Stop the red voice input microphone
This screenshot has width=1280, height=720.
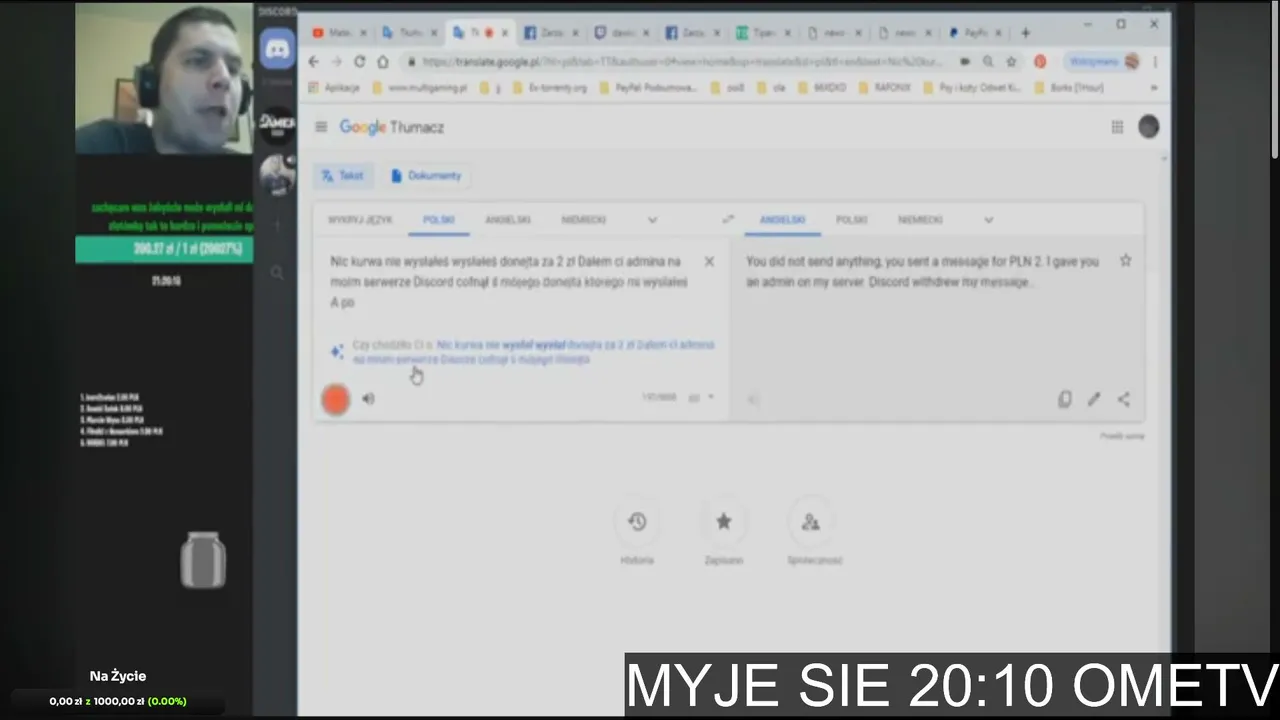click(x=336, y=399)
